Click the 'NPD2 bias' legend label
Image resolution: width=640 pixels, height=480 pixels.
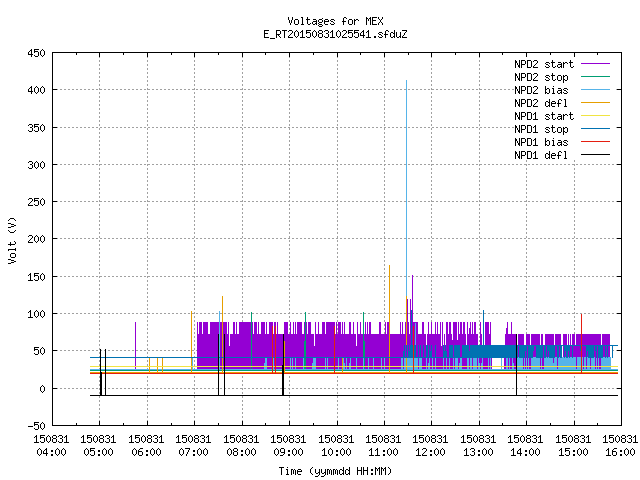[541, 90]
